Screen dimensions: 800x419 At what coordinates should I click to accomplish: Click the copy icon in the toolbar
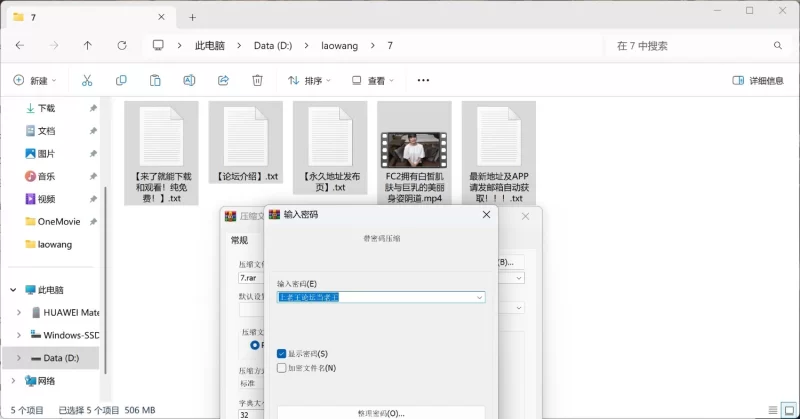121,80
